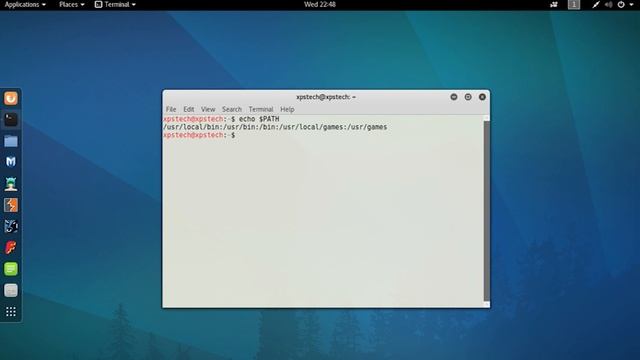Launch the Armitage icon in the dock
The width and height of the screenshot is (640, 360).
click(11, 184)
